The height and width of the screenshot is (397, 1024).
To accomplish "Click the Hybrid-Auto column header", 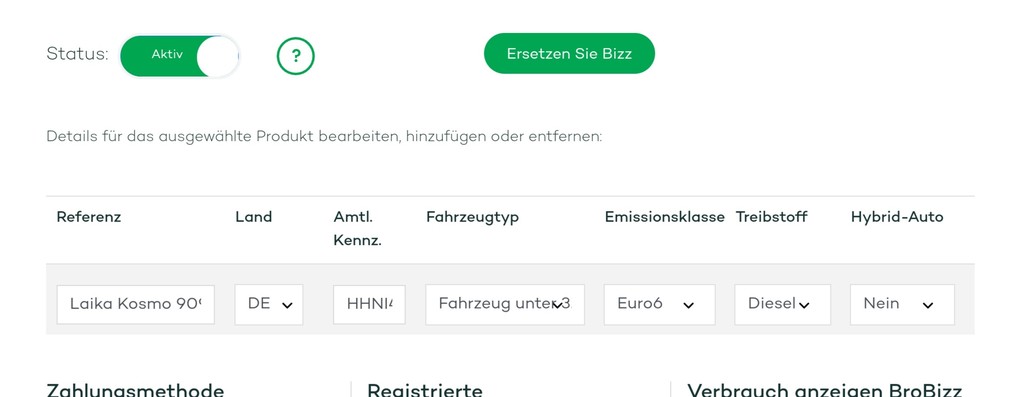I will pyautogui.click(x=897, y=217).
